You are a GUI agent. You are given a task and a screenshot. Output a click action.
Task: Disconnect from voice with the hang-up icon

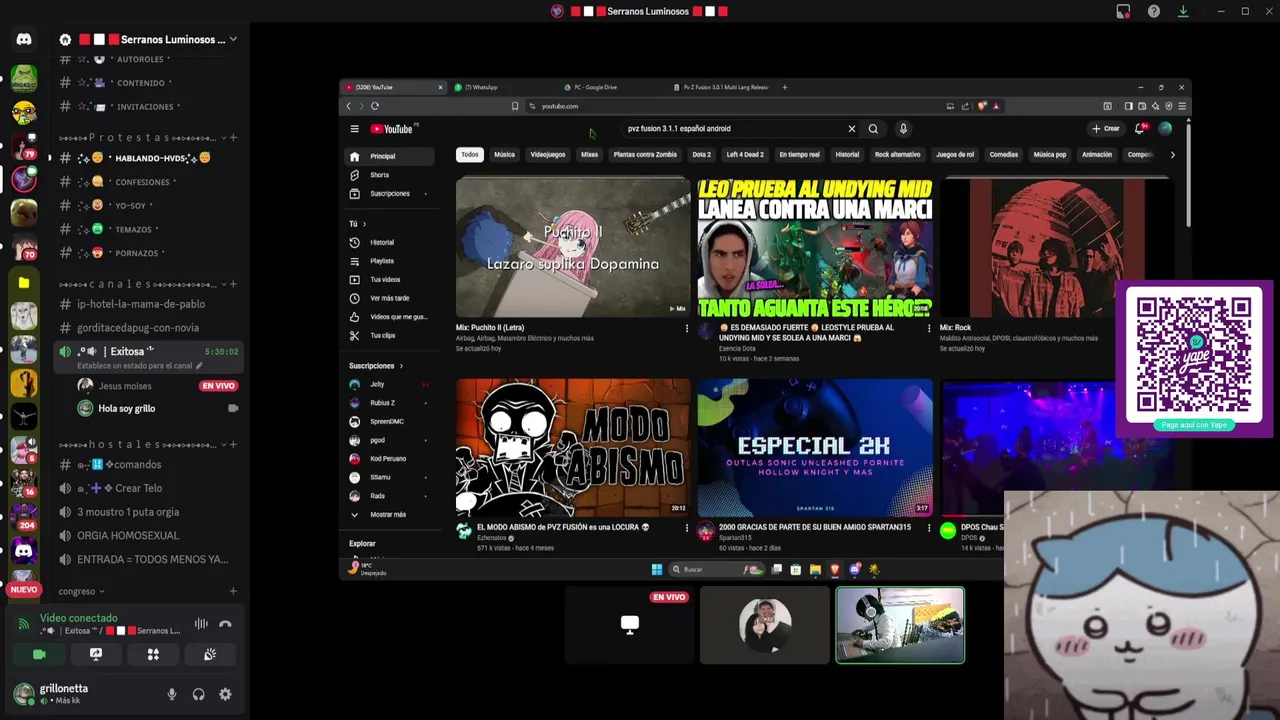tap(225, 624)
